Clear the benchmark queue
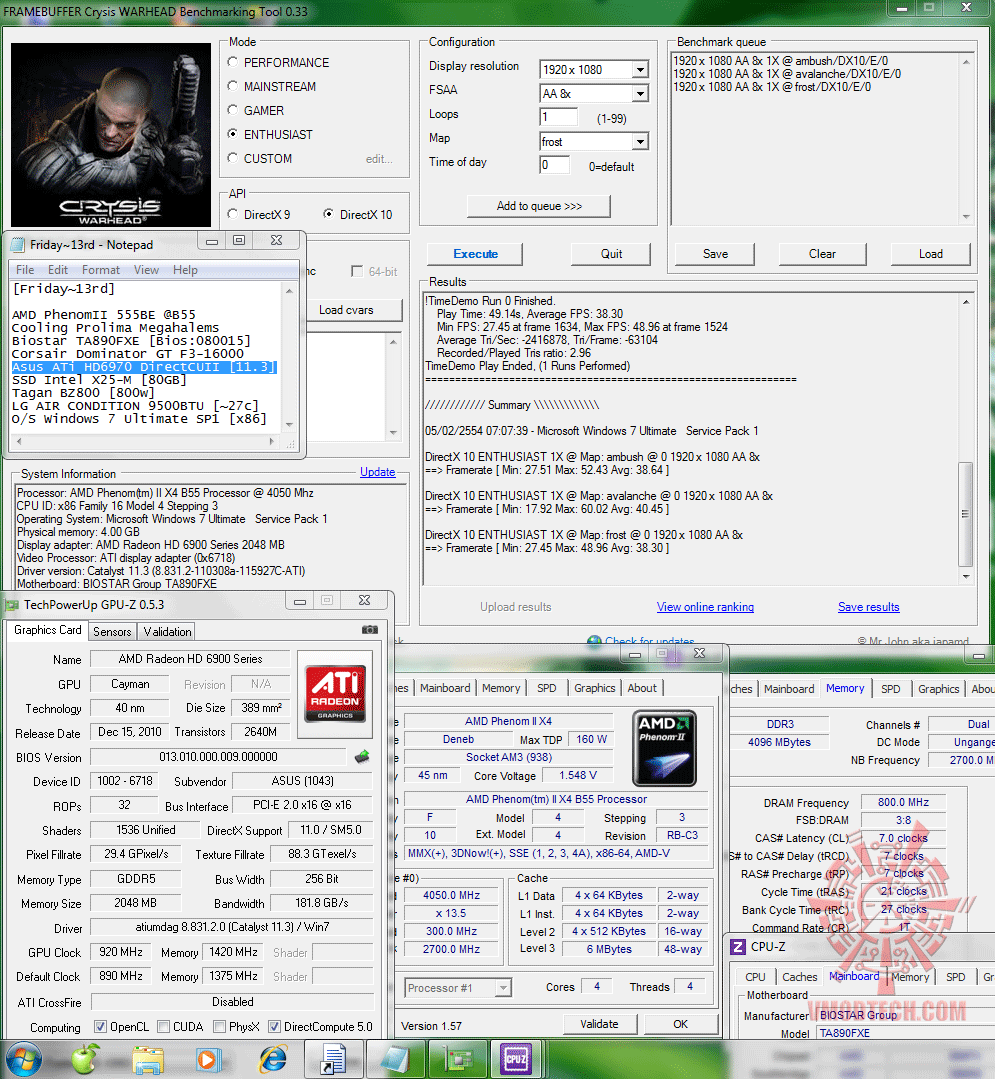This screenshot has width=995, height=1079. (x=822, y=254)
